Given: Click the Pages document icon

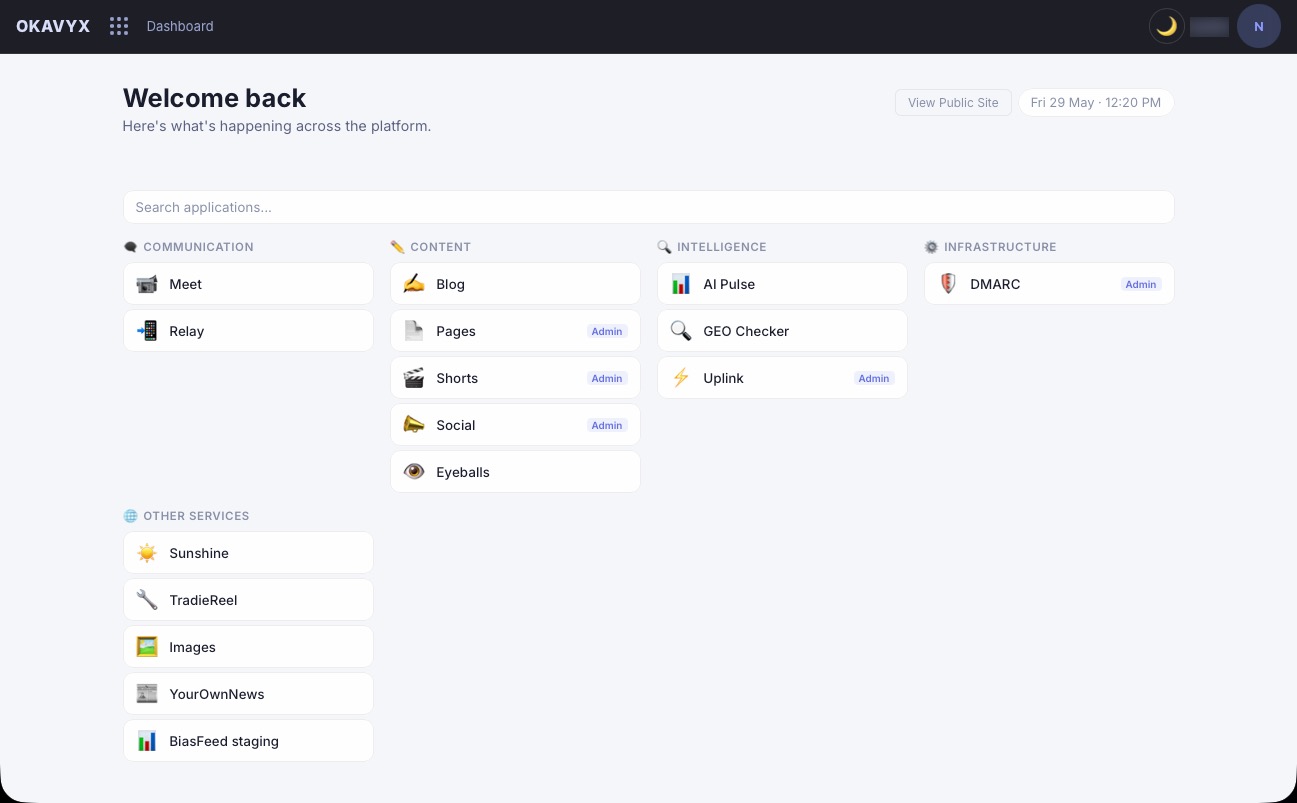Looking at the screenshot, I should point(414,331).
